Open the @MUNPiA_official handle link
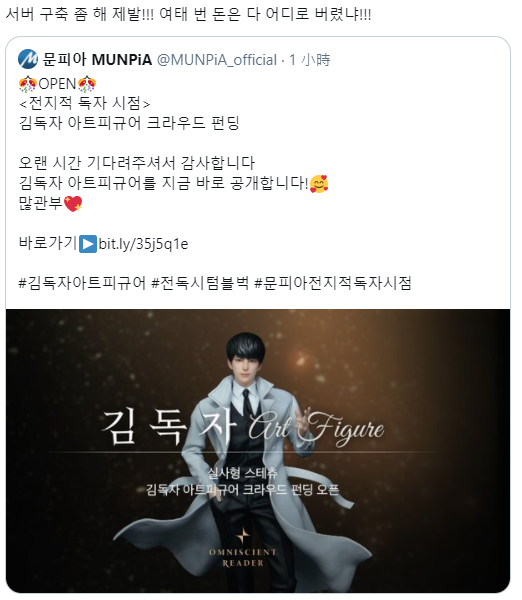Viewport: 522px width, 600px height. [217, 60]
